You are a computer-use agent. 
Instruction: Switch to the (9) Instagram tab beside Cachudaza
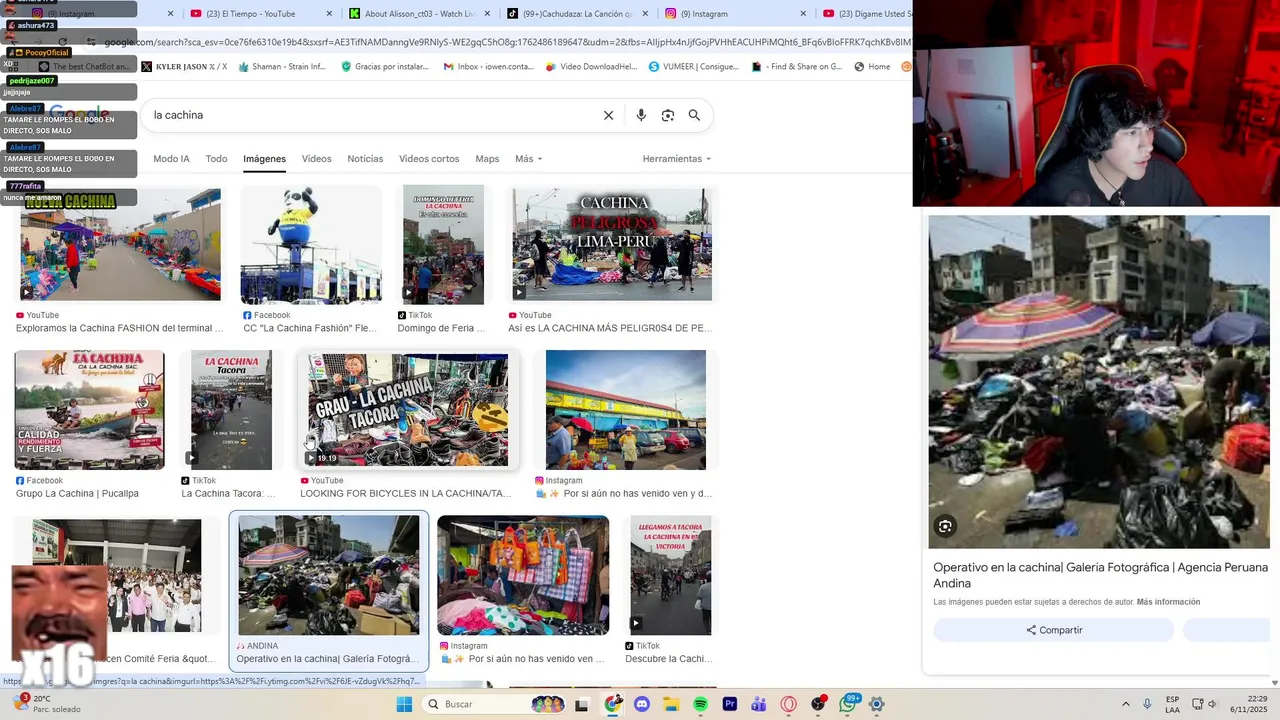tap(735, 14)
